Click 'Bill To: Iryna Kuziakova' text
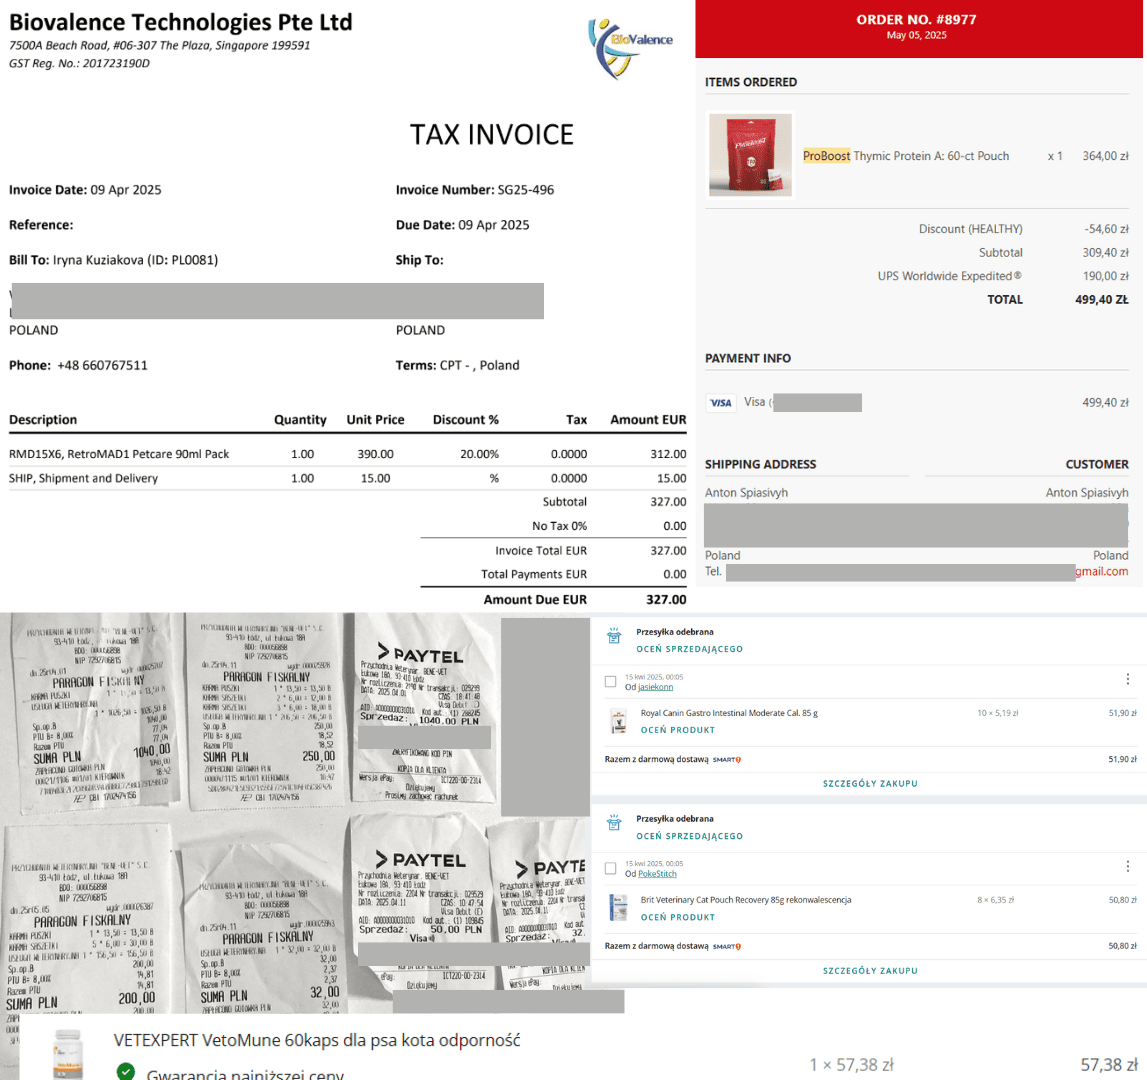Image resolution: width=1147 pixels, height=1080 pixels. pyautogui.click(x=113, y=260)
